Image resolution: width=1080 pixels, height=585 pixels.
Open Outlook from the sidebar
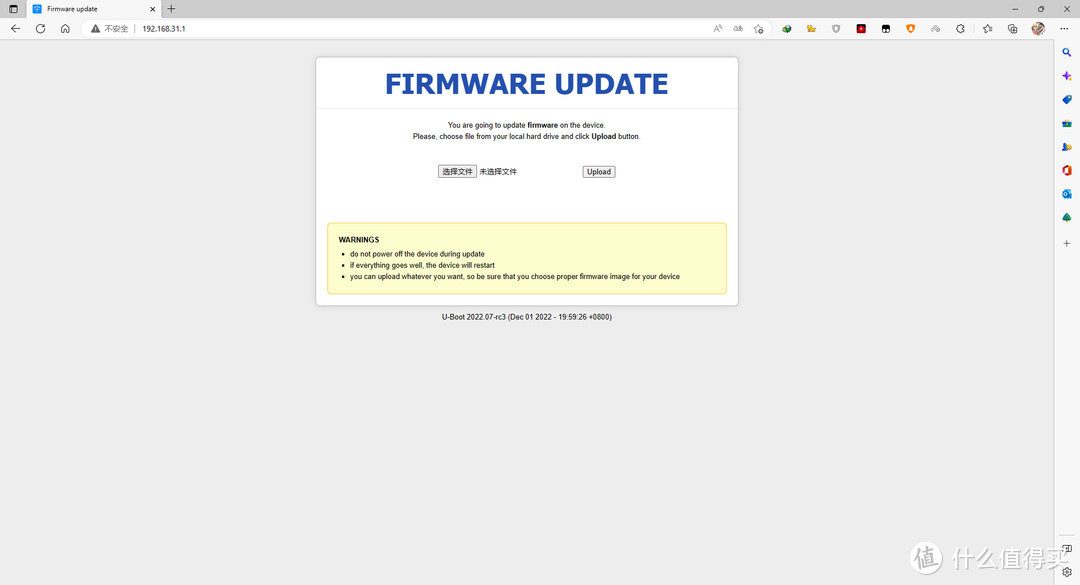(x=1067, y=194)
